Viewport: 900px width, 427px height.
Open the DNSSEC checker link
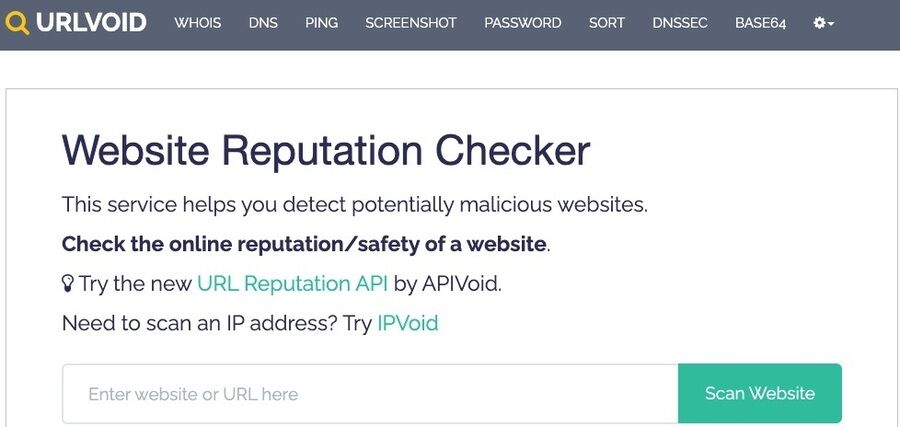(x=680, y=23)
